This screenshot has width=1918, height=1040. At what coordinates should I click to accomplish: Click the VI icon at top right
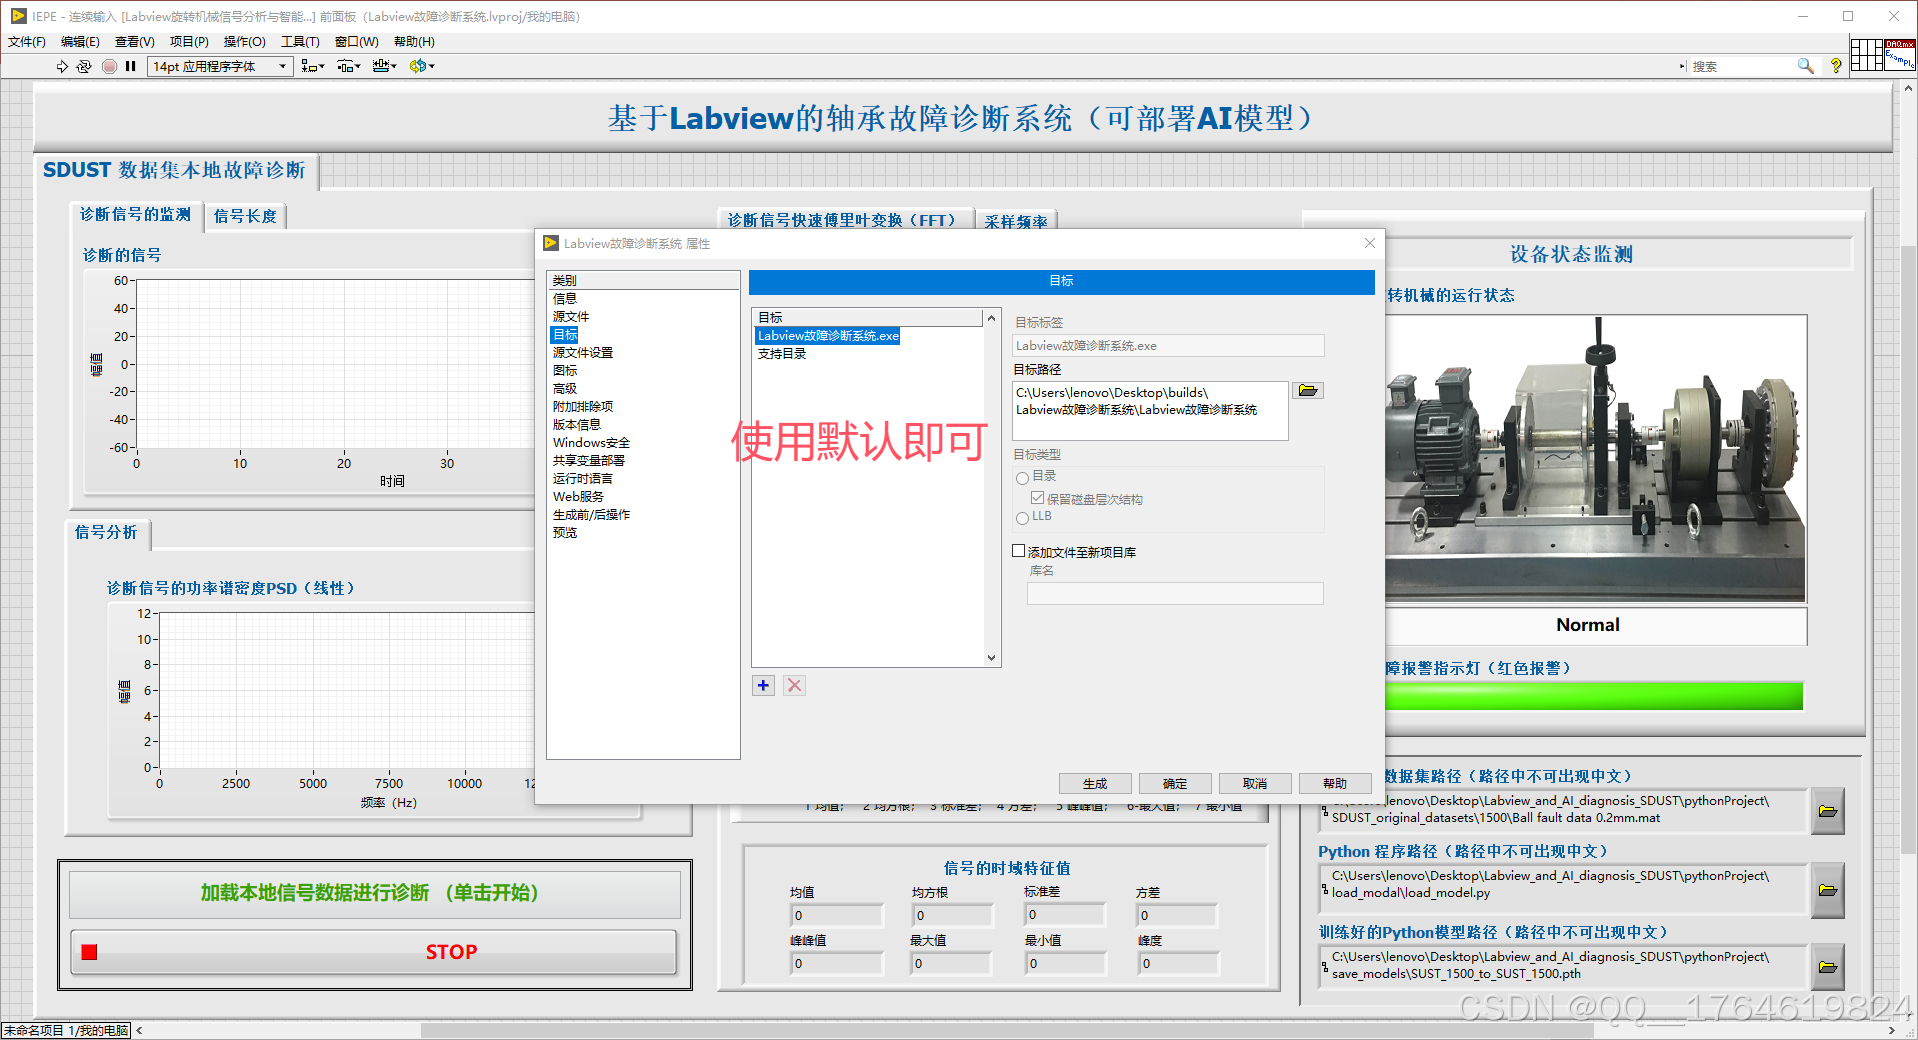tap(1900, 55)
